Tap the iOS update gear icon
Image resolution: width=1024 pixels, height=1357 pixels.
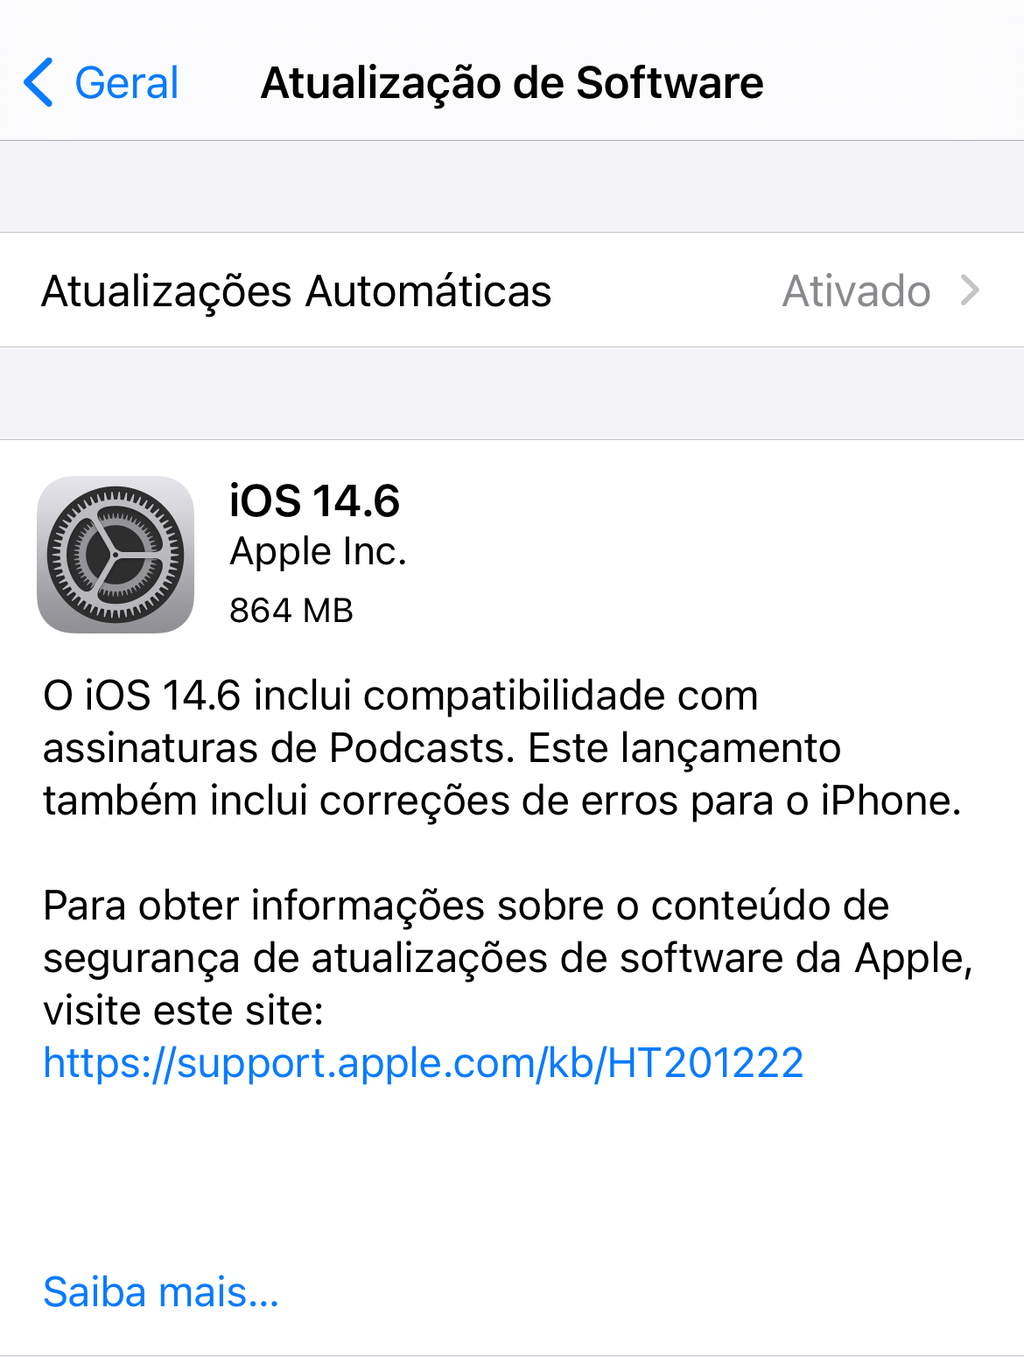(x=115, y=554)
